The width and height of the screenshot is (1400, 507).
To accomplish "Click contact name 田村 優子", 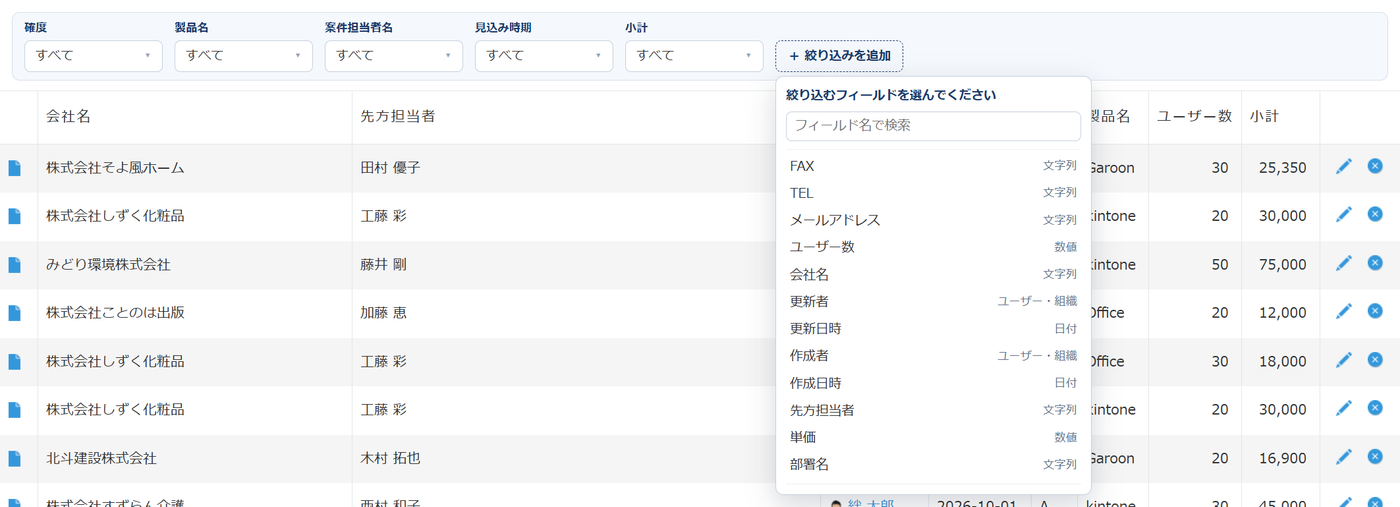I will tap(390, 168).
